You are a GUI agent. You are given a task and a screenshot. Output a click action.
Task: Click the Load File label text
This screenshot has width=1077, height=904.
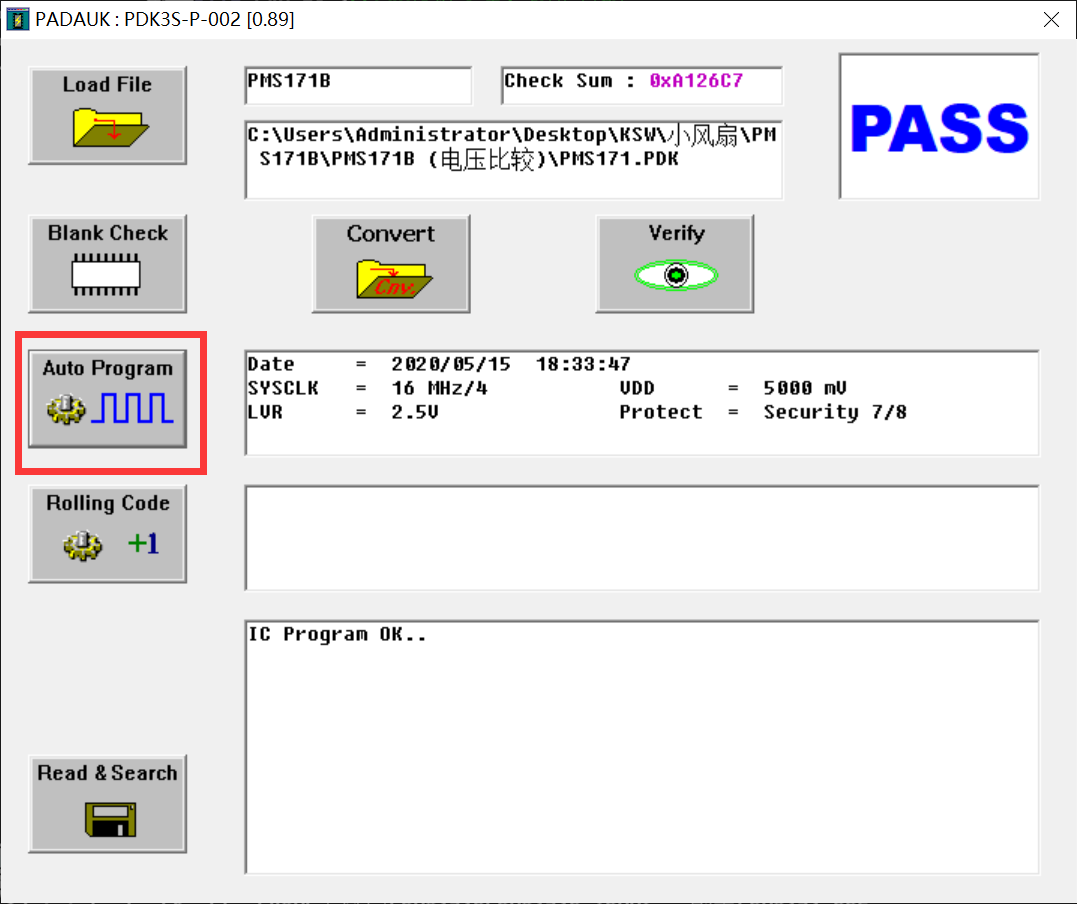[107, 84]
